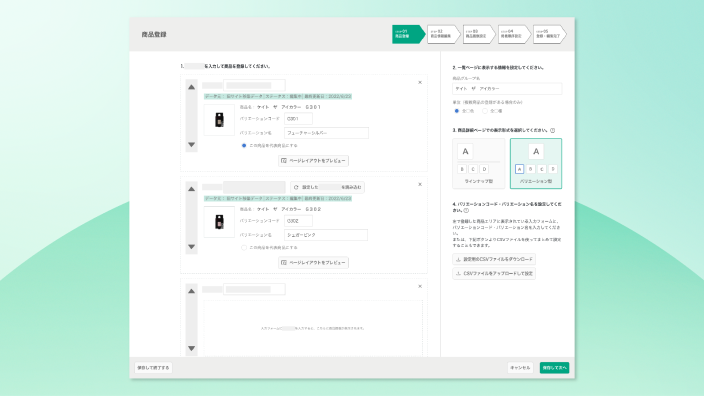Edit the variation name field フューチャーシルバー
The width and height of the screenshot is (704, 396).
[x=326, y=133]
